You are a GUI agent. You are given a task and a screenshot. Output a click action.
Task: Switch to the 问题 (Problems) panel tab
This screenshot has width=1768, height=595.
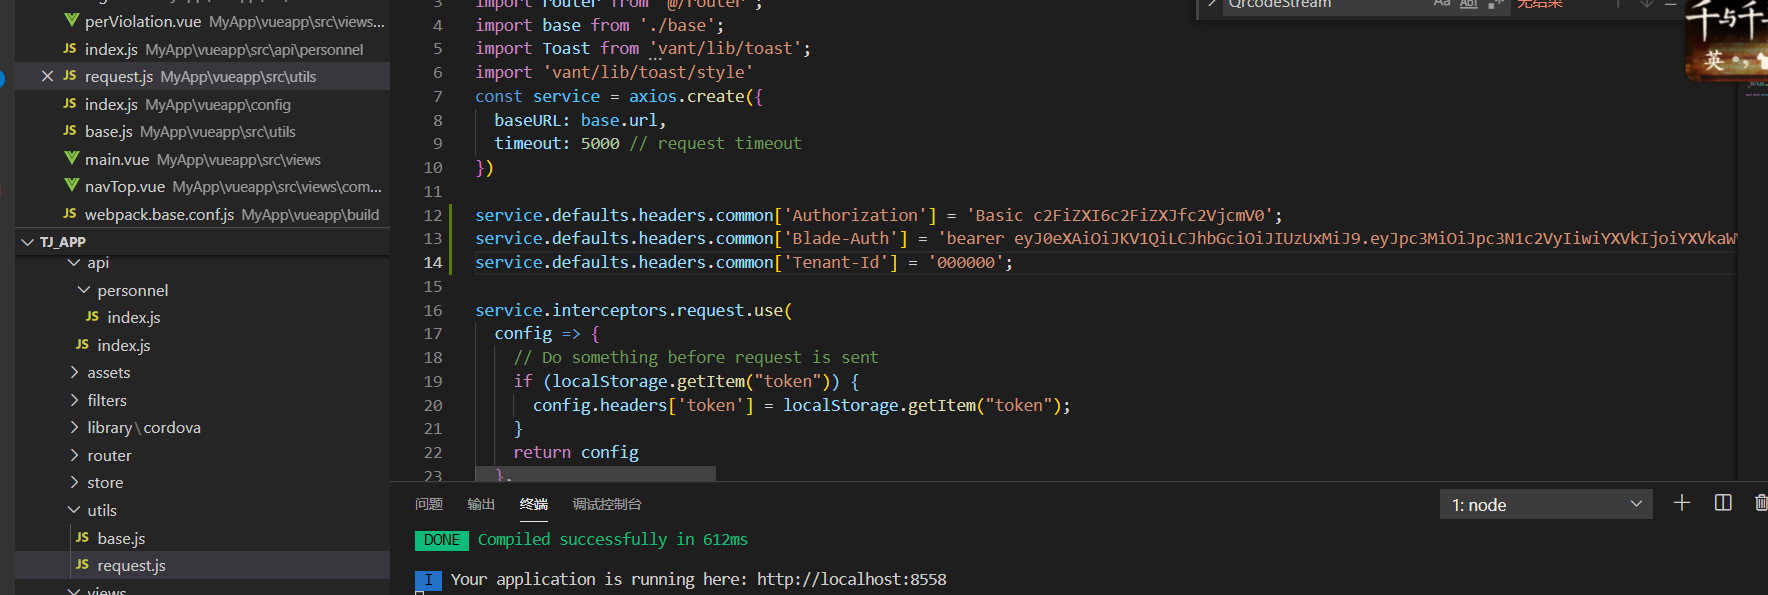(x=429, y=504)
